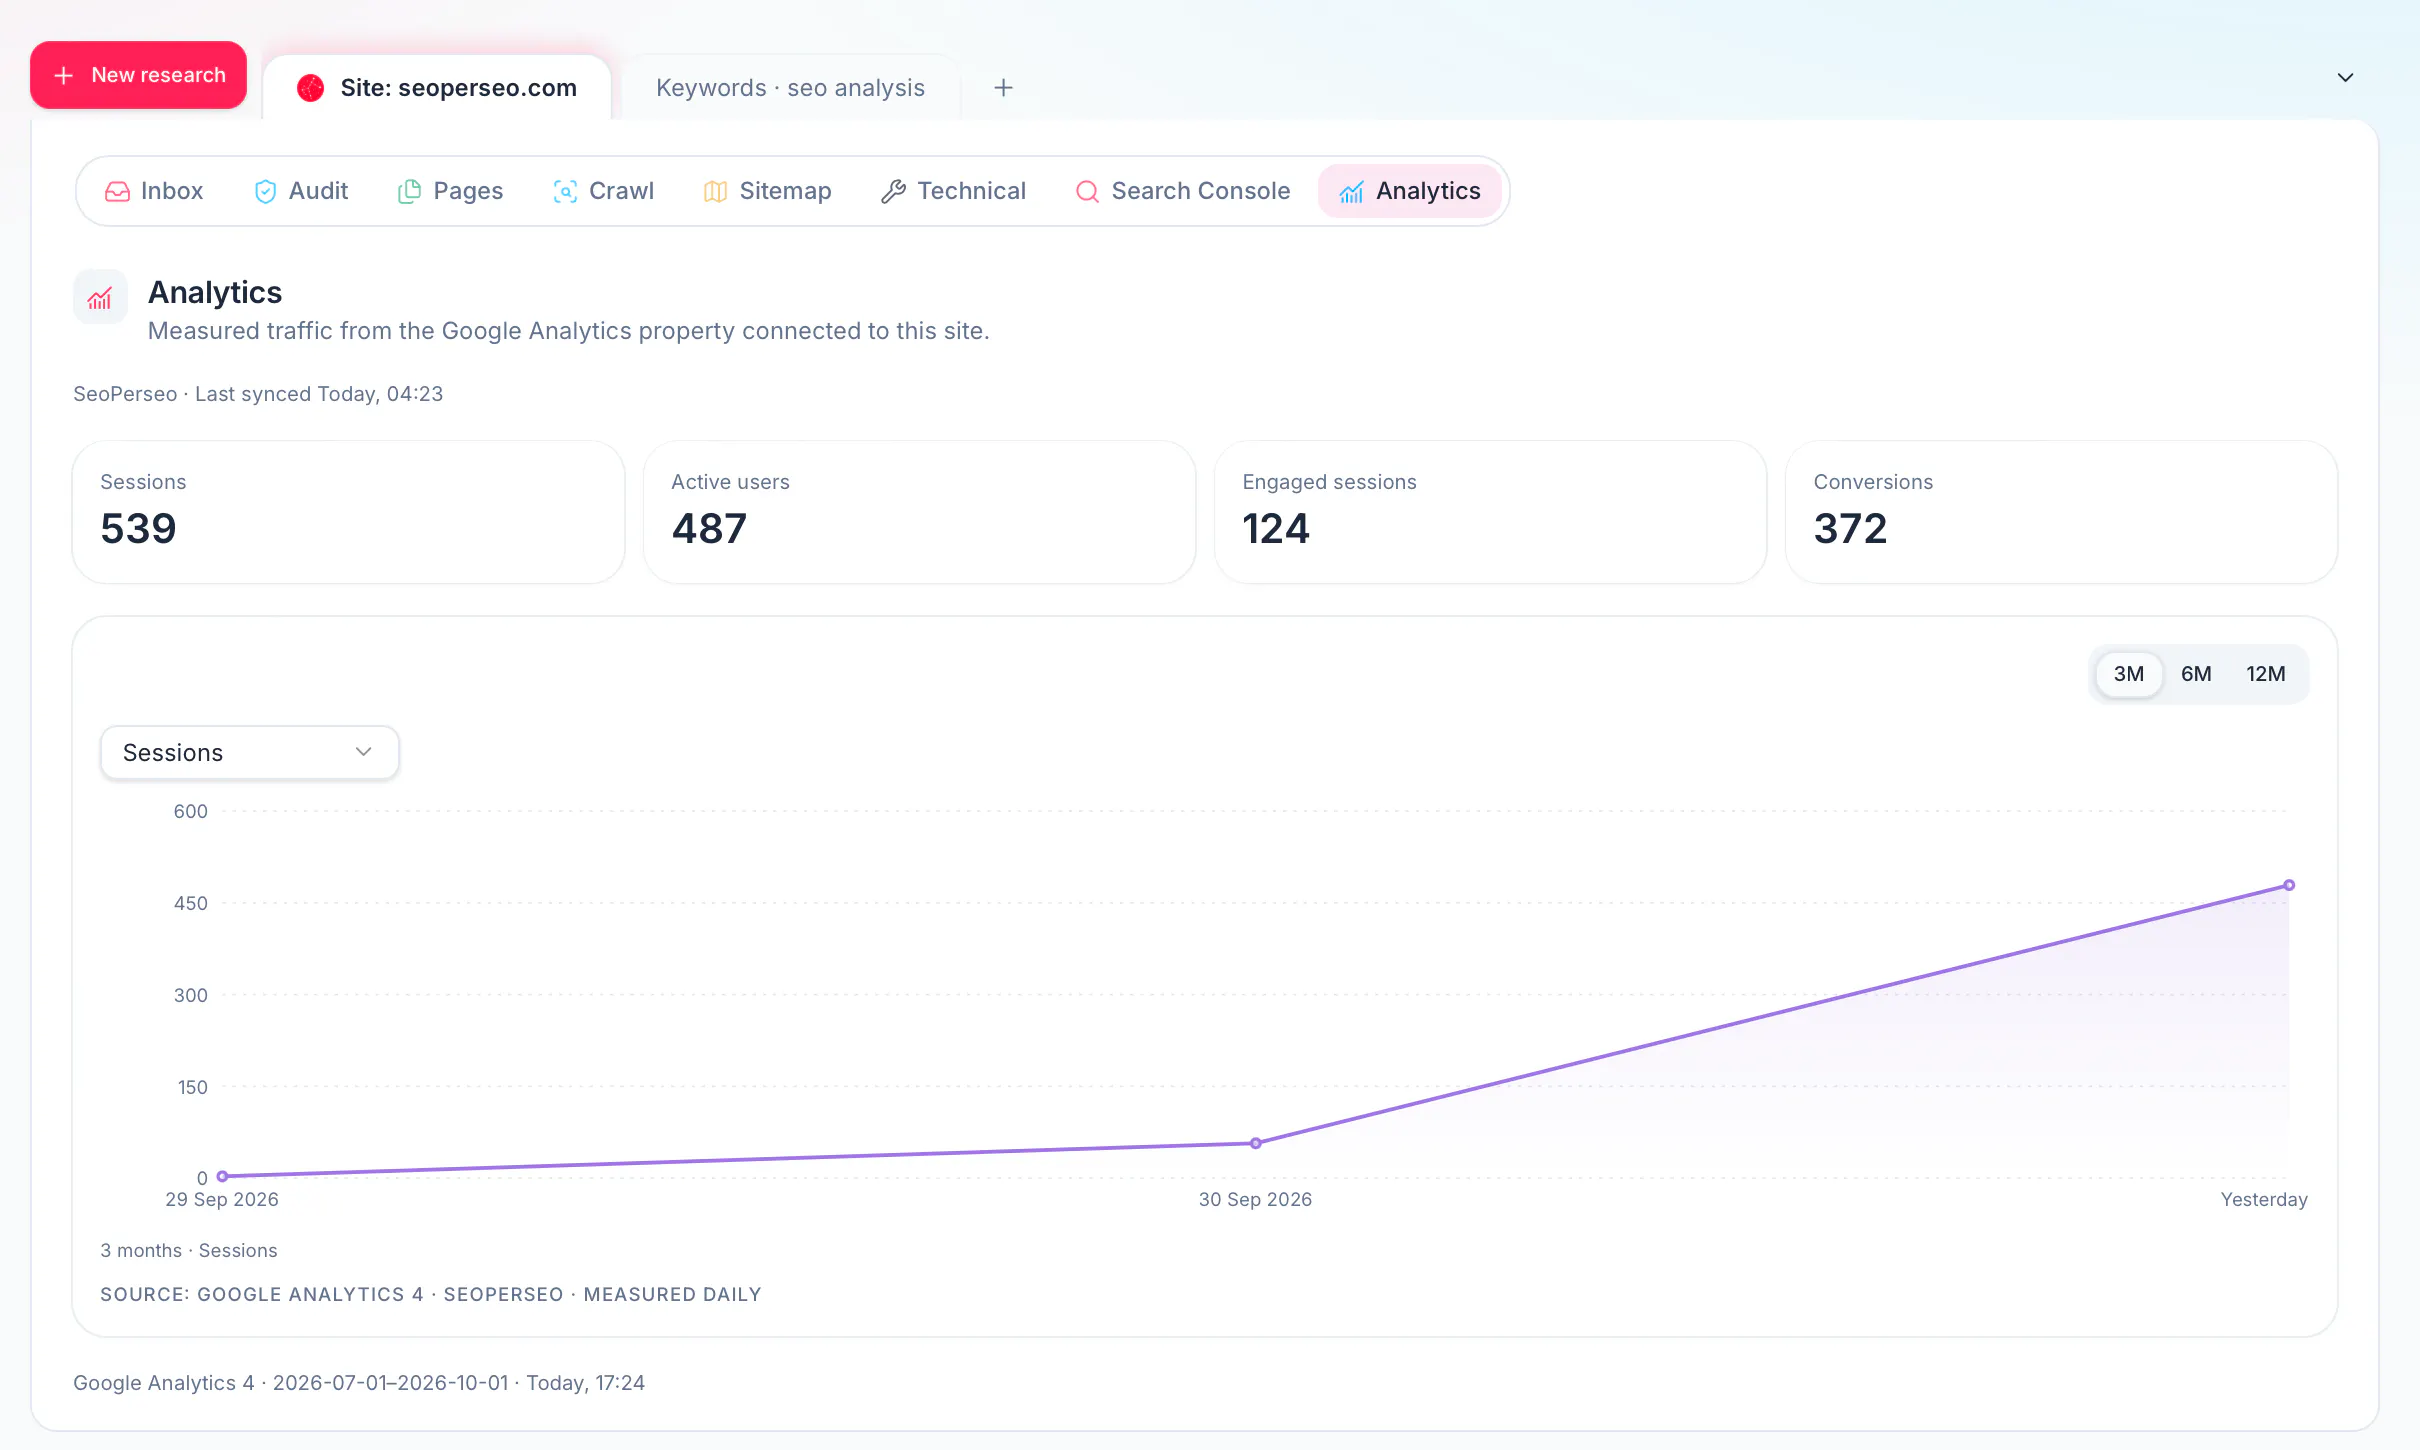
Task: Click the plus icon in New research button
Action: pyautogui.click(x=64, y=76)
